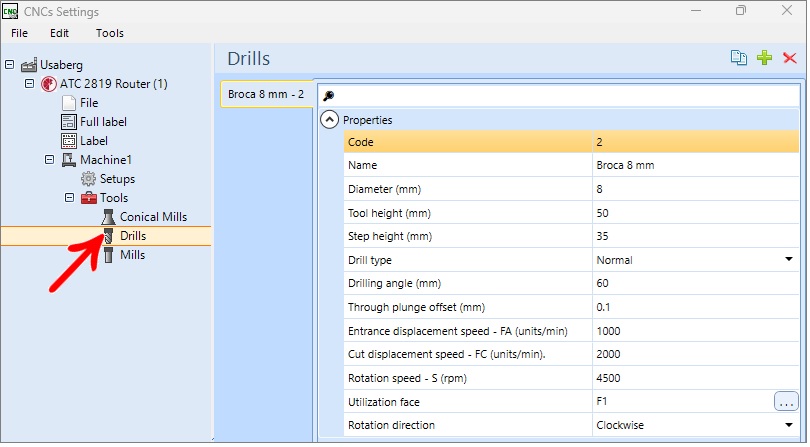Screen dimensions: 810x447
Task: Click the copy drill icon in Drills header
Action: click(738, 57)
